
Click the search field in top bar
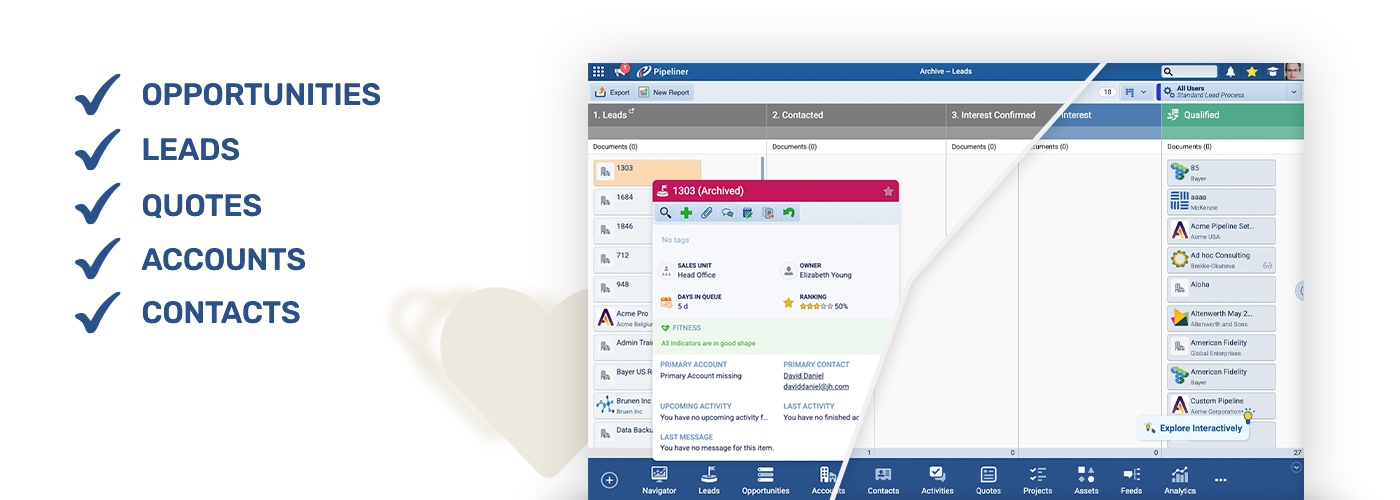1189,72
